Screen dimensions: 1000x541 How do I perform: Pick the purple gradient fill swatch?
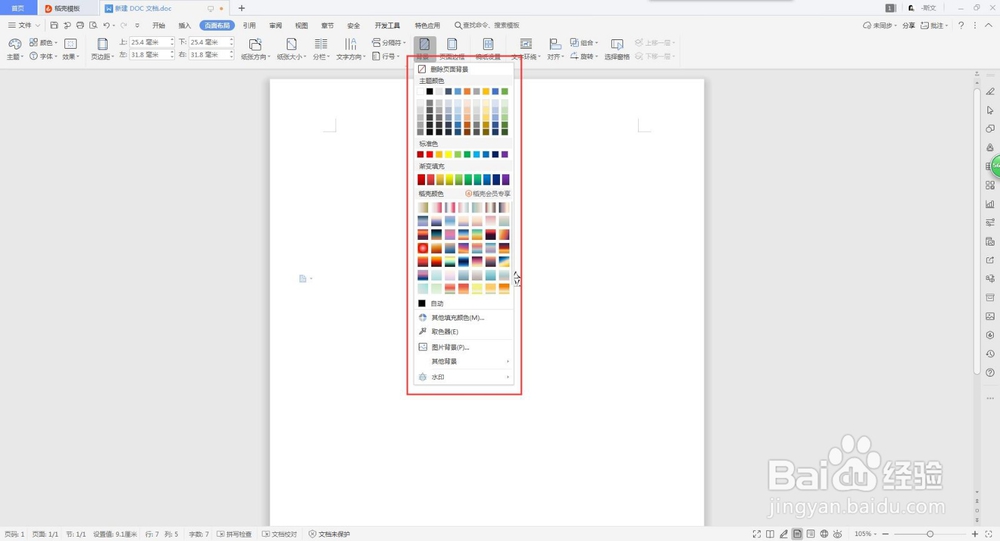coord(506,180)
